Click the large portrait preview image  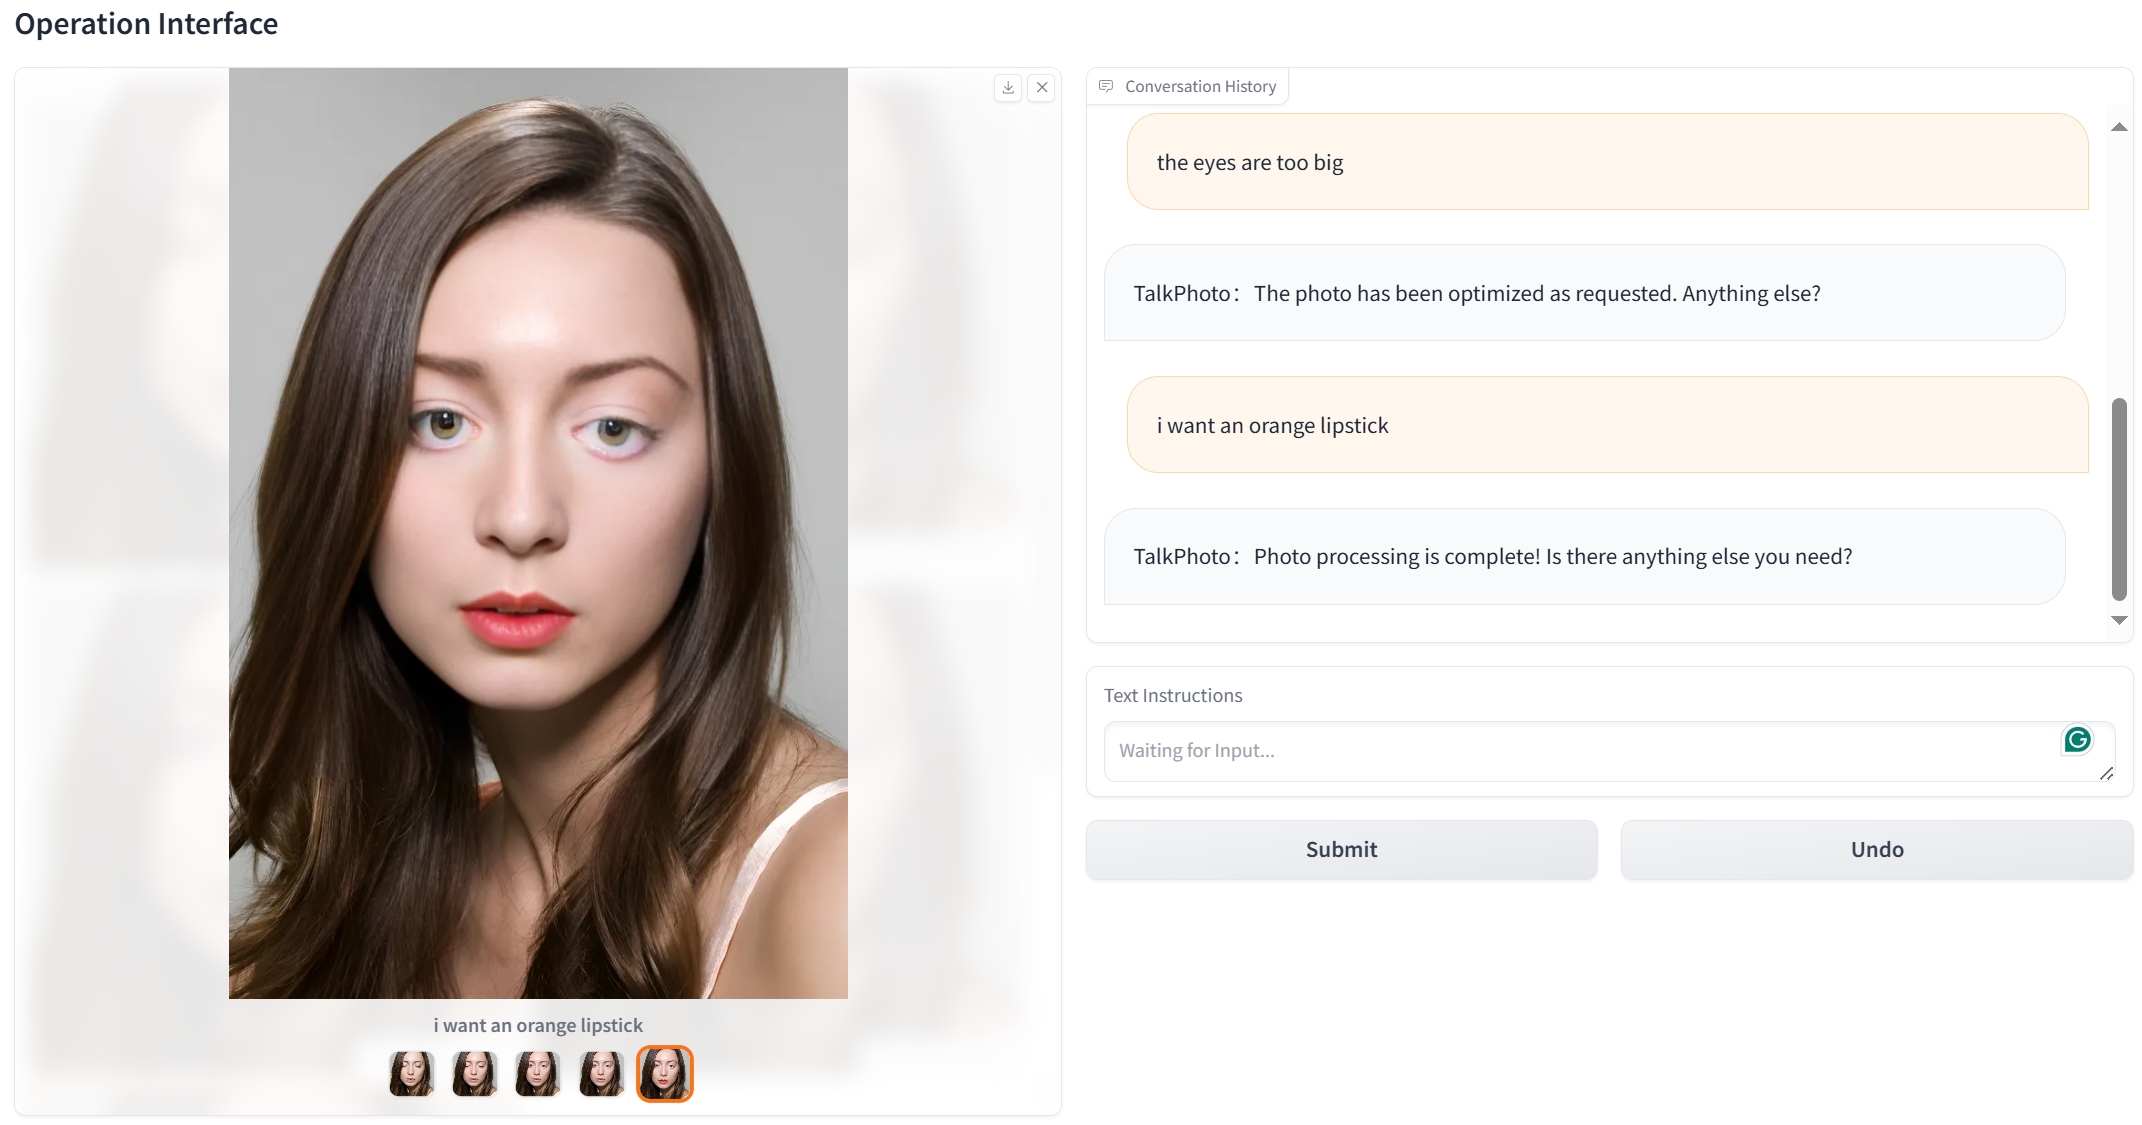[538, 533]
